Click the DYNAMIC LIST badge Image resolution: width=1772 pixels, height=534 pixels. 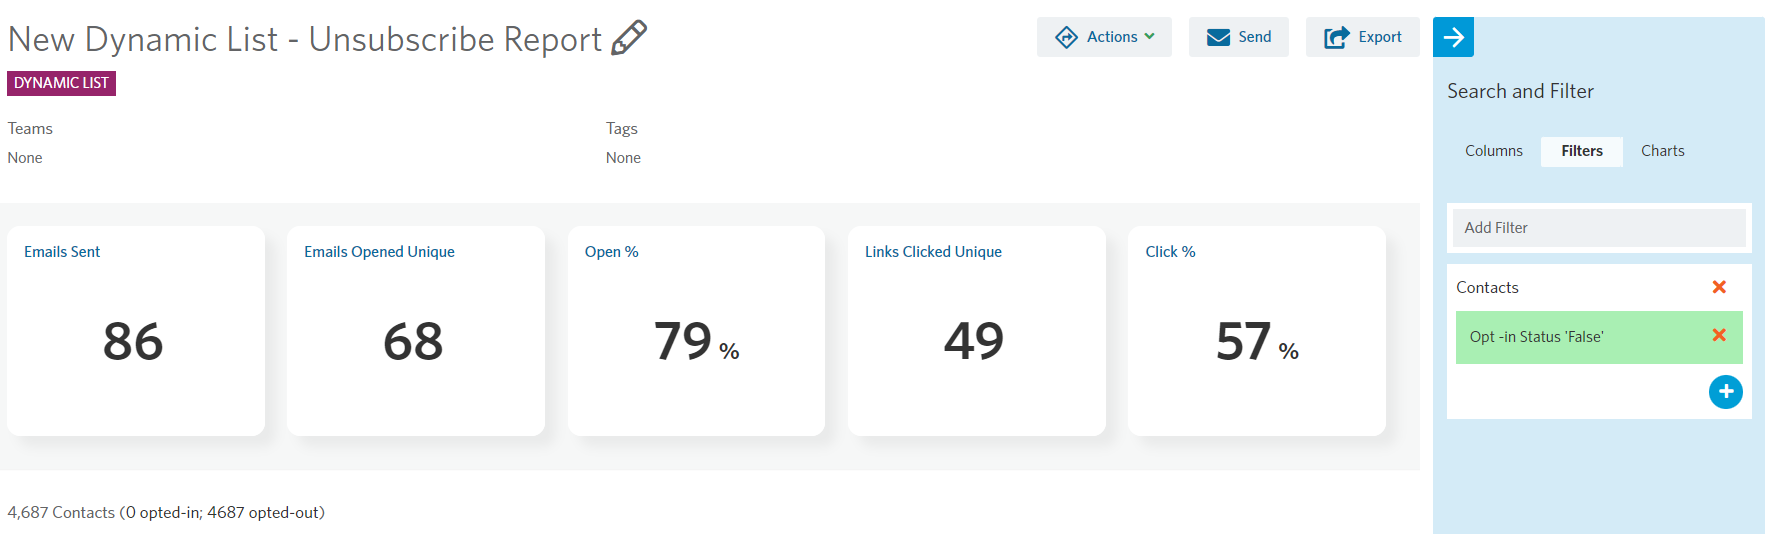61,83
